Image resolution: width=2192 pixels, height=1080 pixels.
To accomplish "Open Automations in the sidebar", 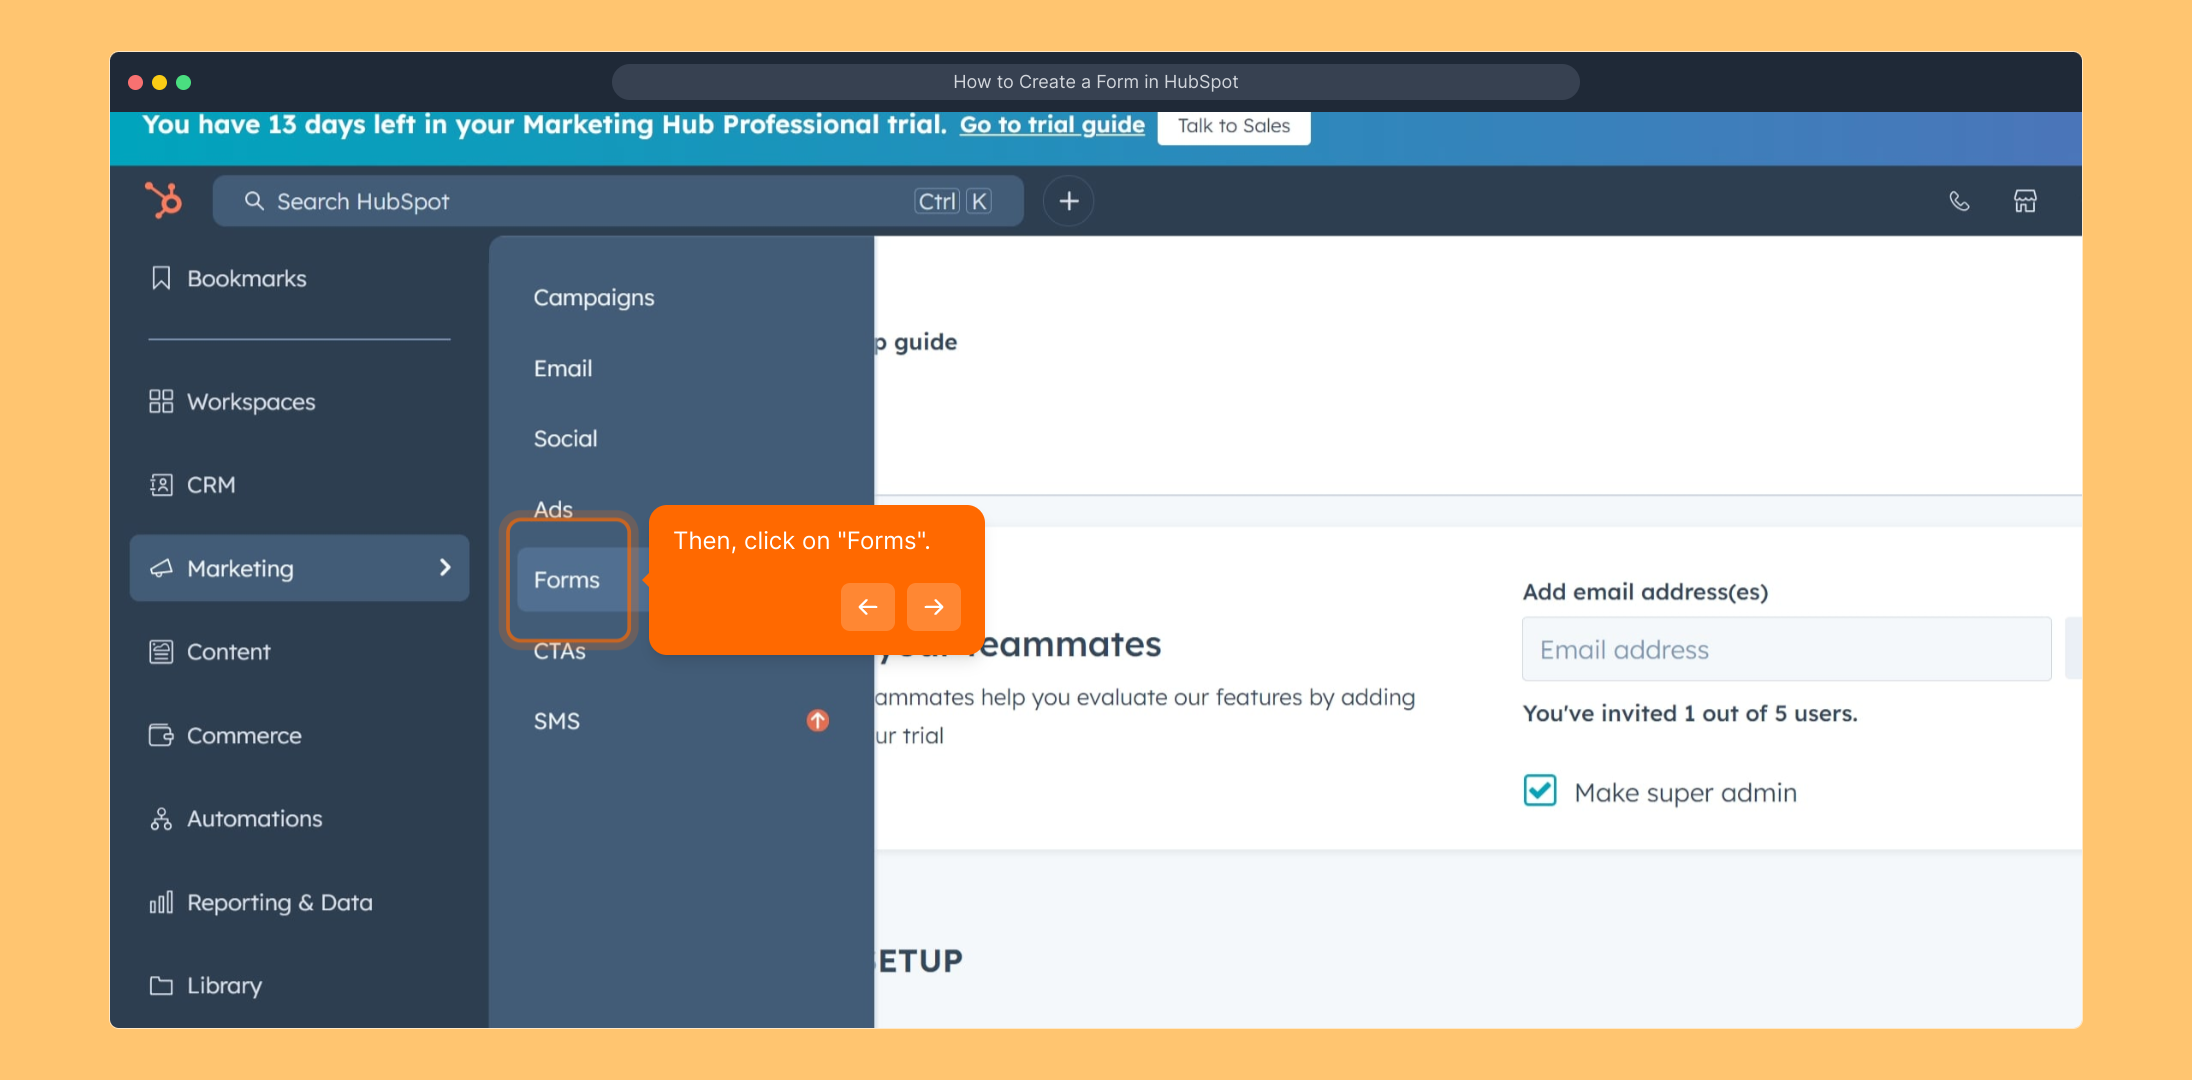I will click(254, 818).
